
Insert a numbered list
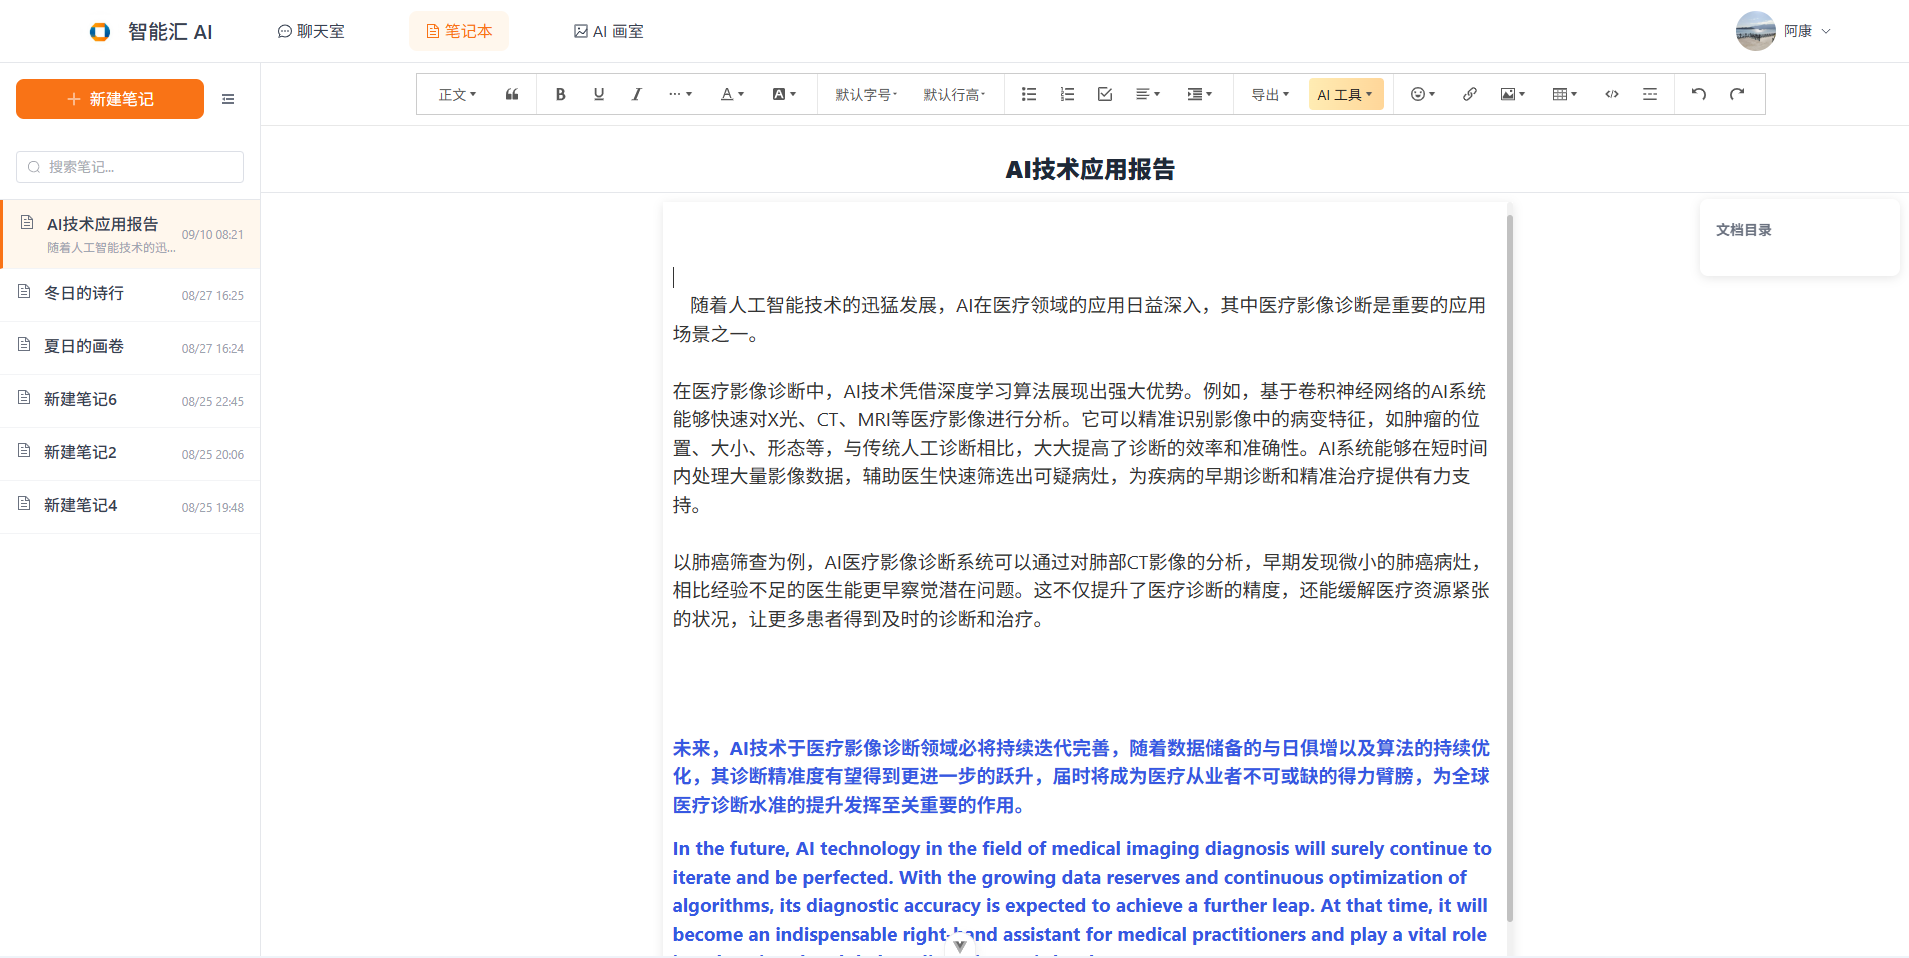[x=1067, y=94]
